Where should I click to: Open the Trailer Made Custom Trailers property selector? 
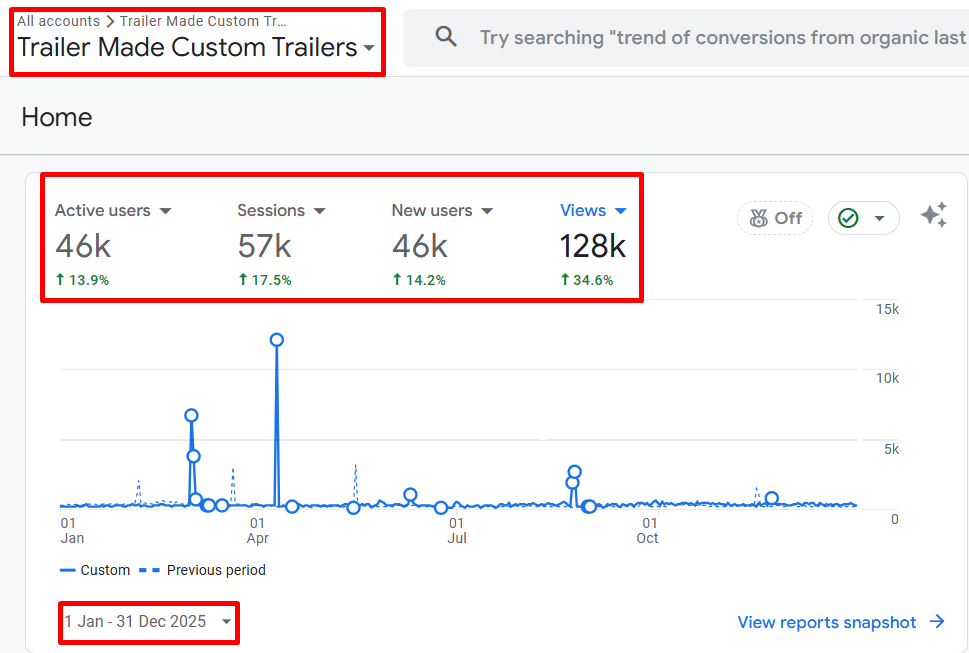[x=196, y=47]
